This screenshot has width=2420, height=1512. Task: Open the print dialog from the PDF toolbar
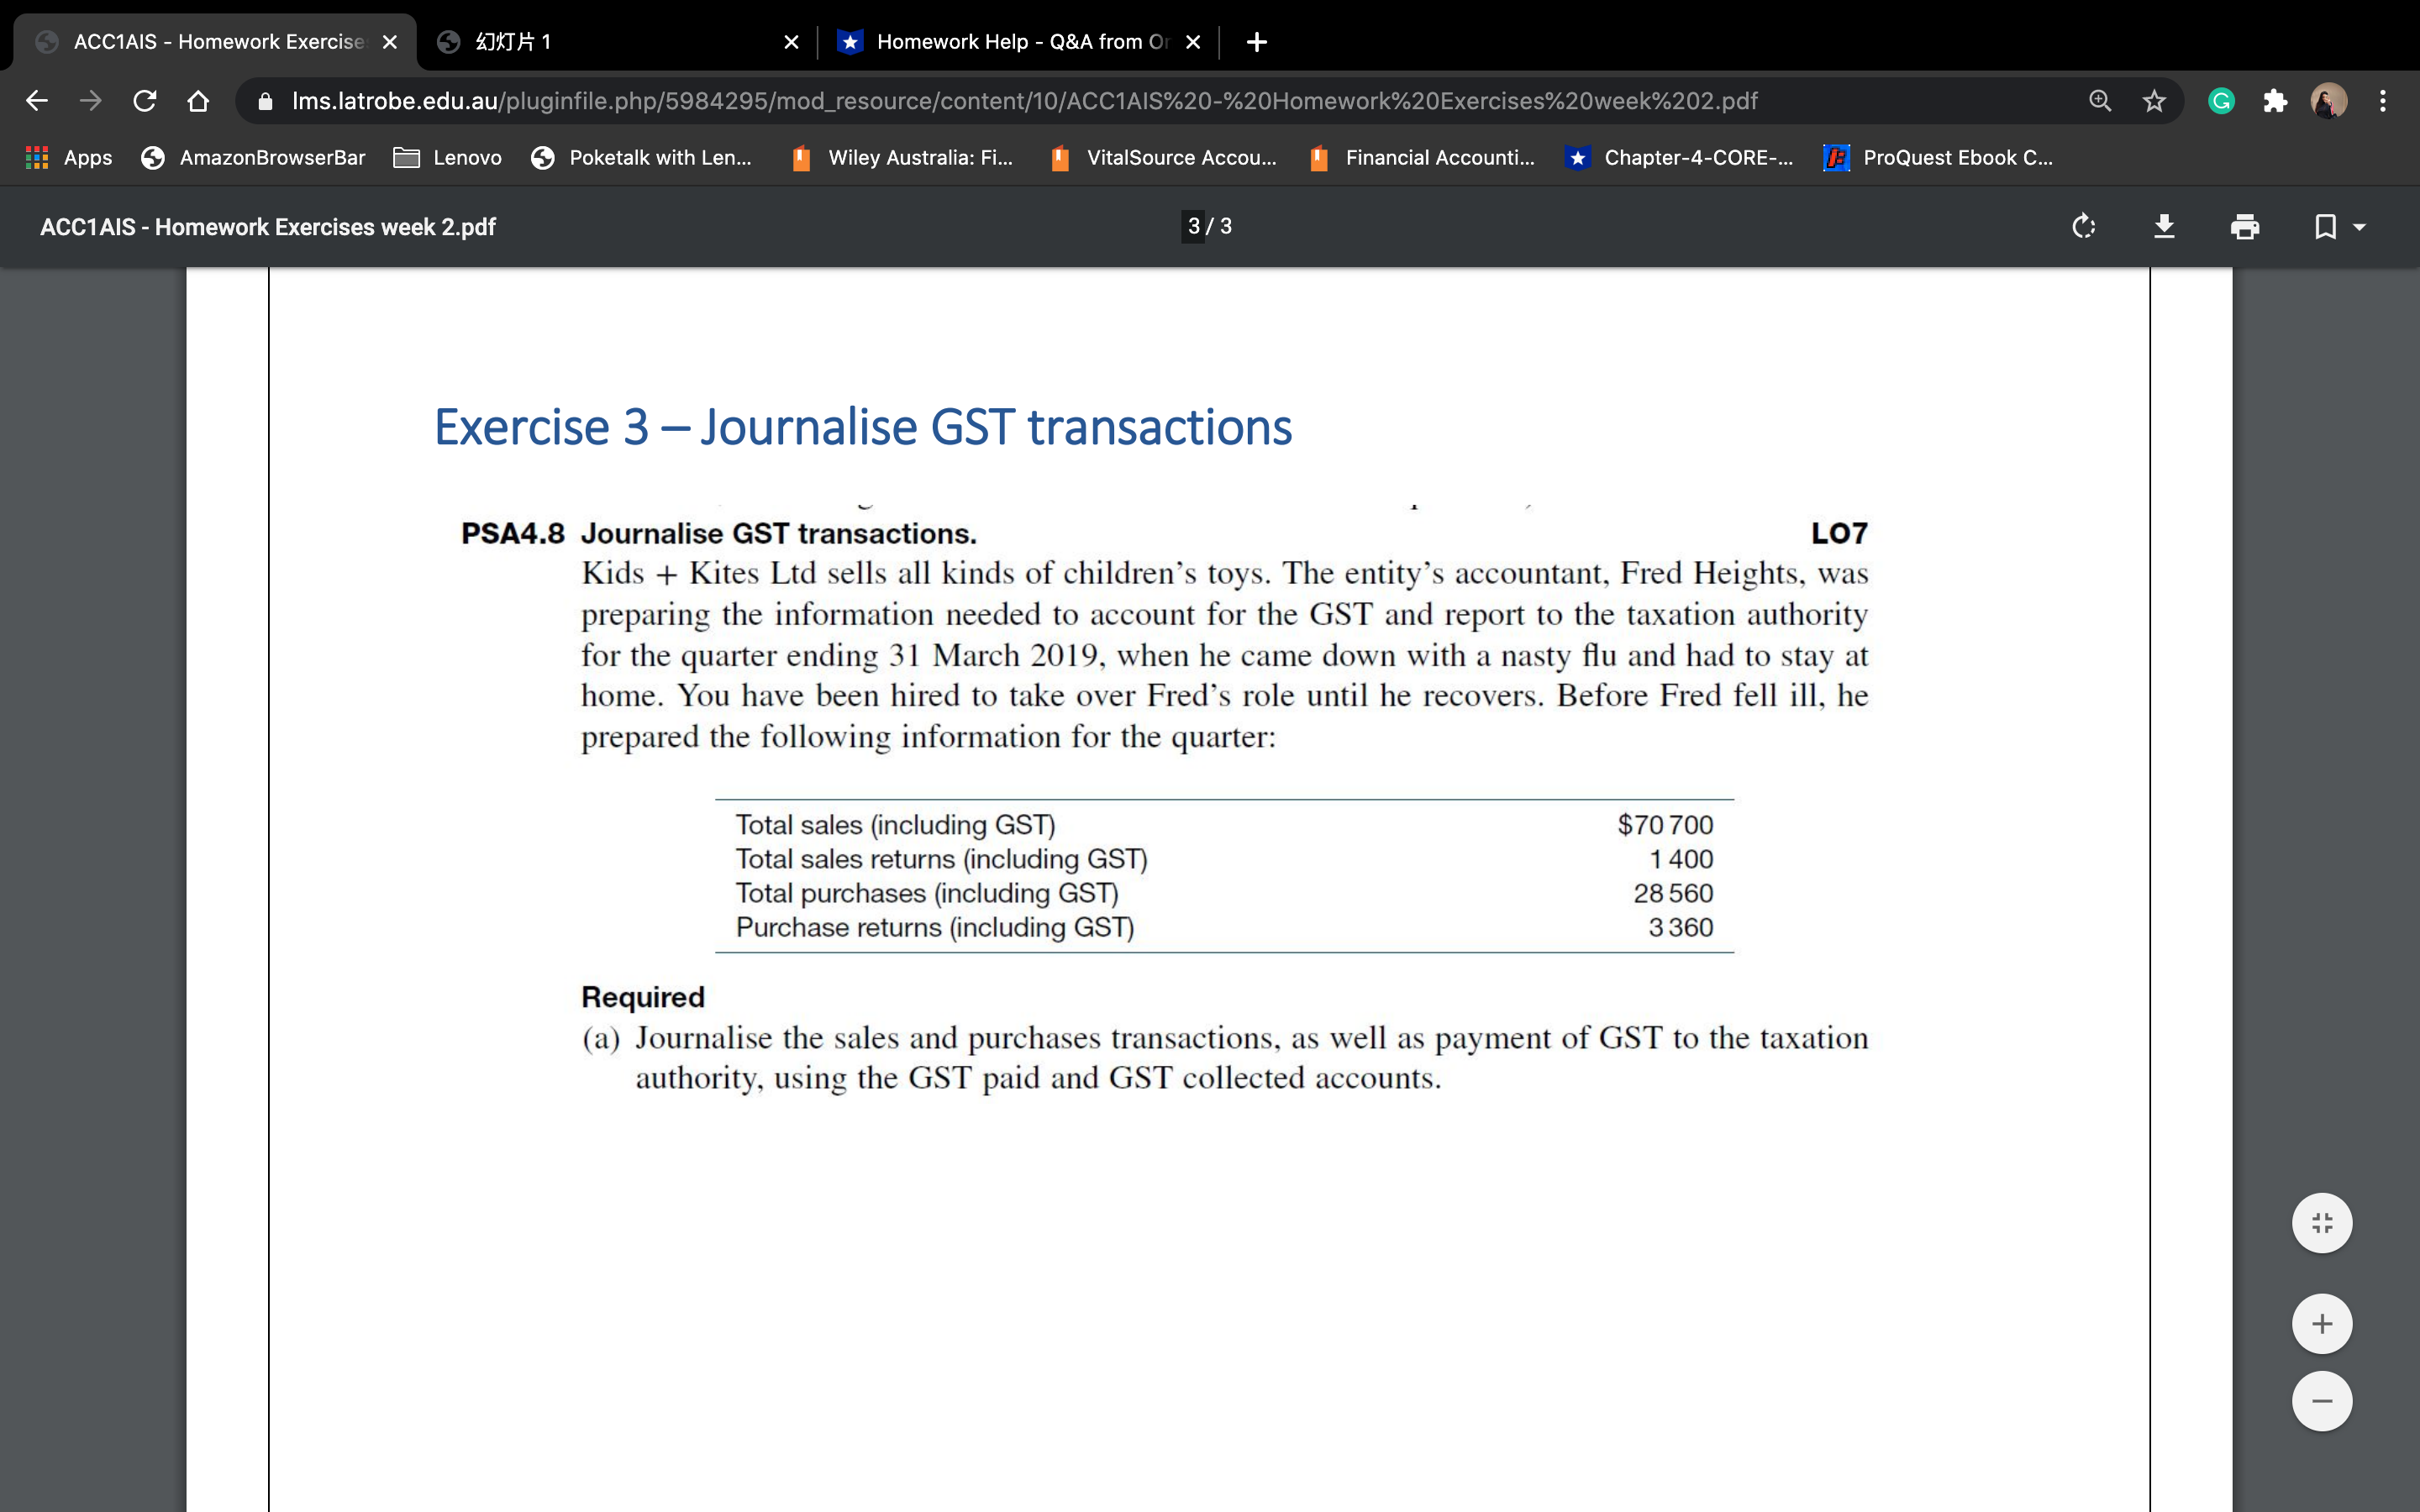tap(2245, 227)
